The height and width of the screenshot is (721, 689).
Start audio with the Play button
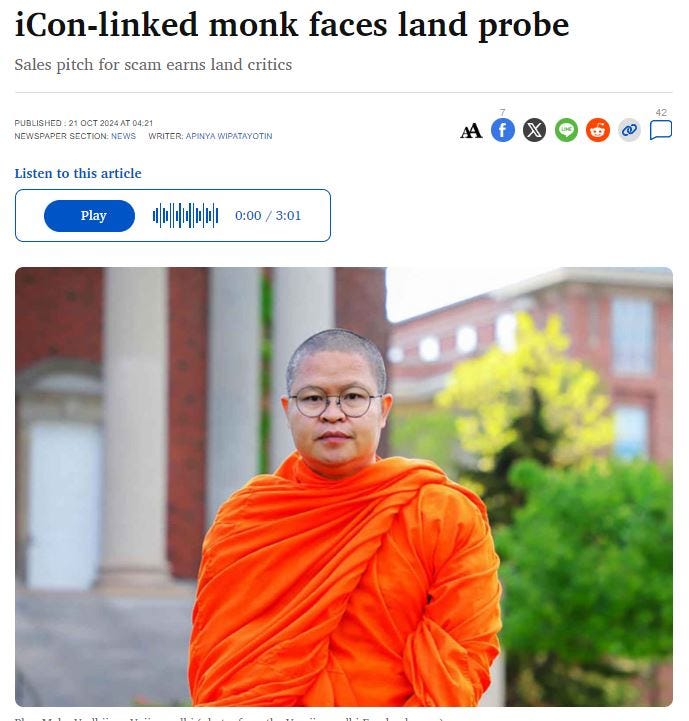(x=90, y=216)
